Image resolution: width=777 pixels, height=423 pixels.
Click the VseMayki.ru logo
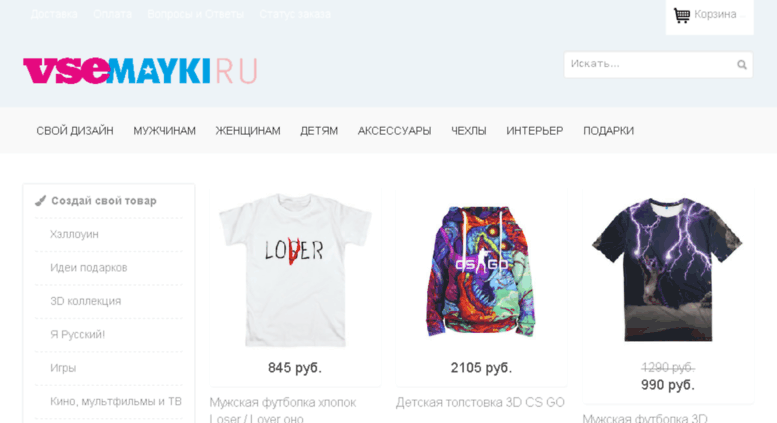click(x=140, y=71)
